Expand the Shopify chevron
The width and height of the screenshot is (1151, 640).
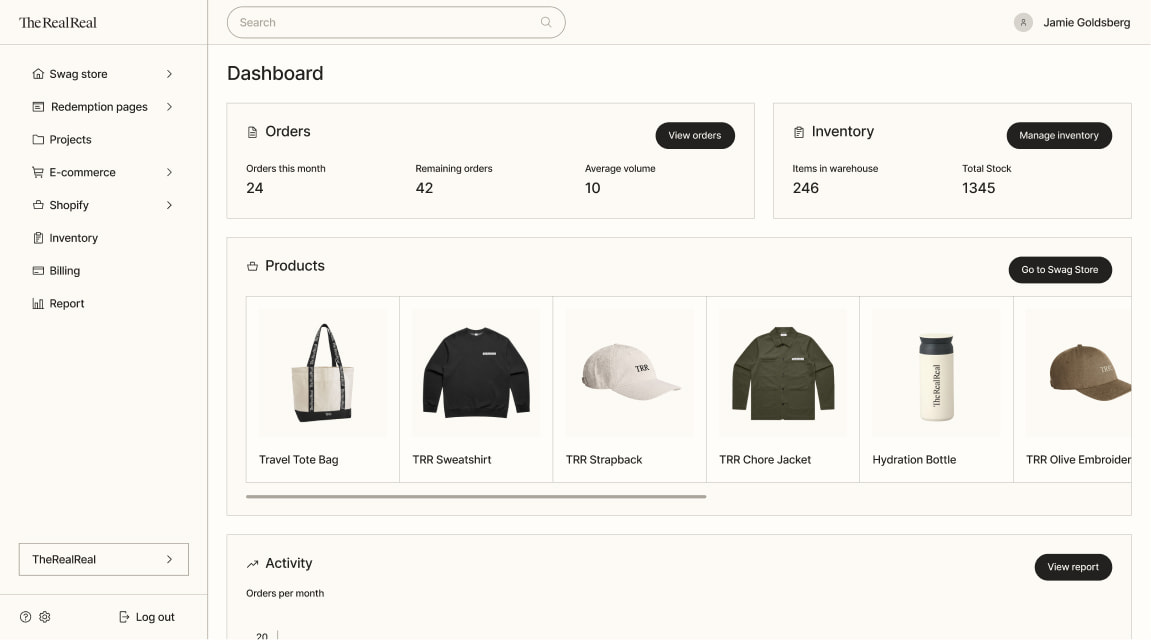(170, 205)
